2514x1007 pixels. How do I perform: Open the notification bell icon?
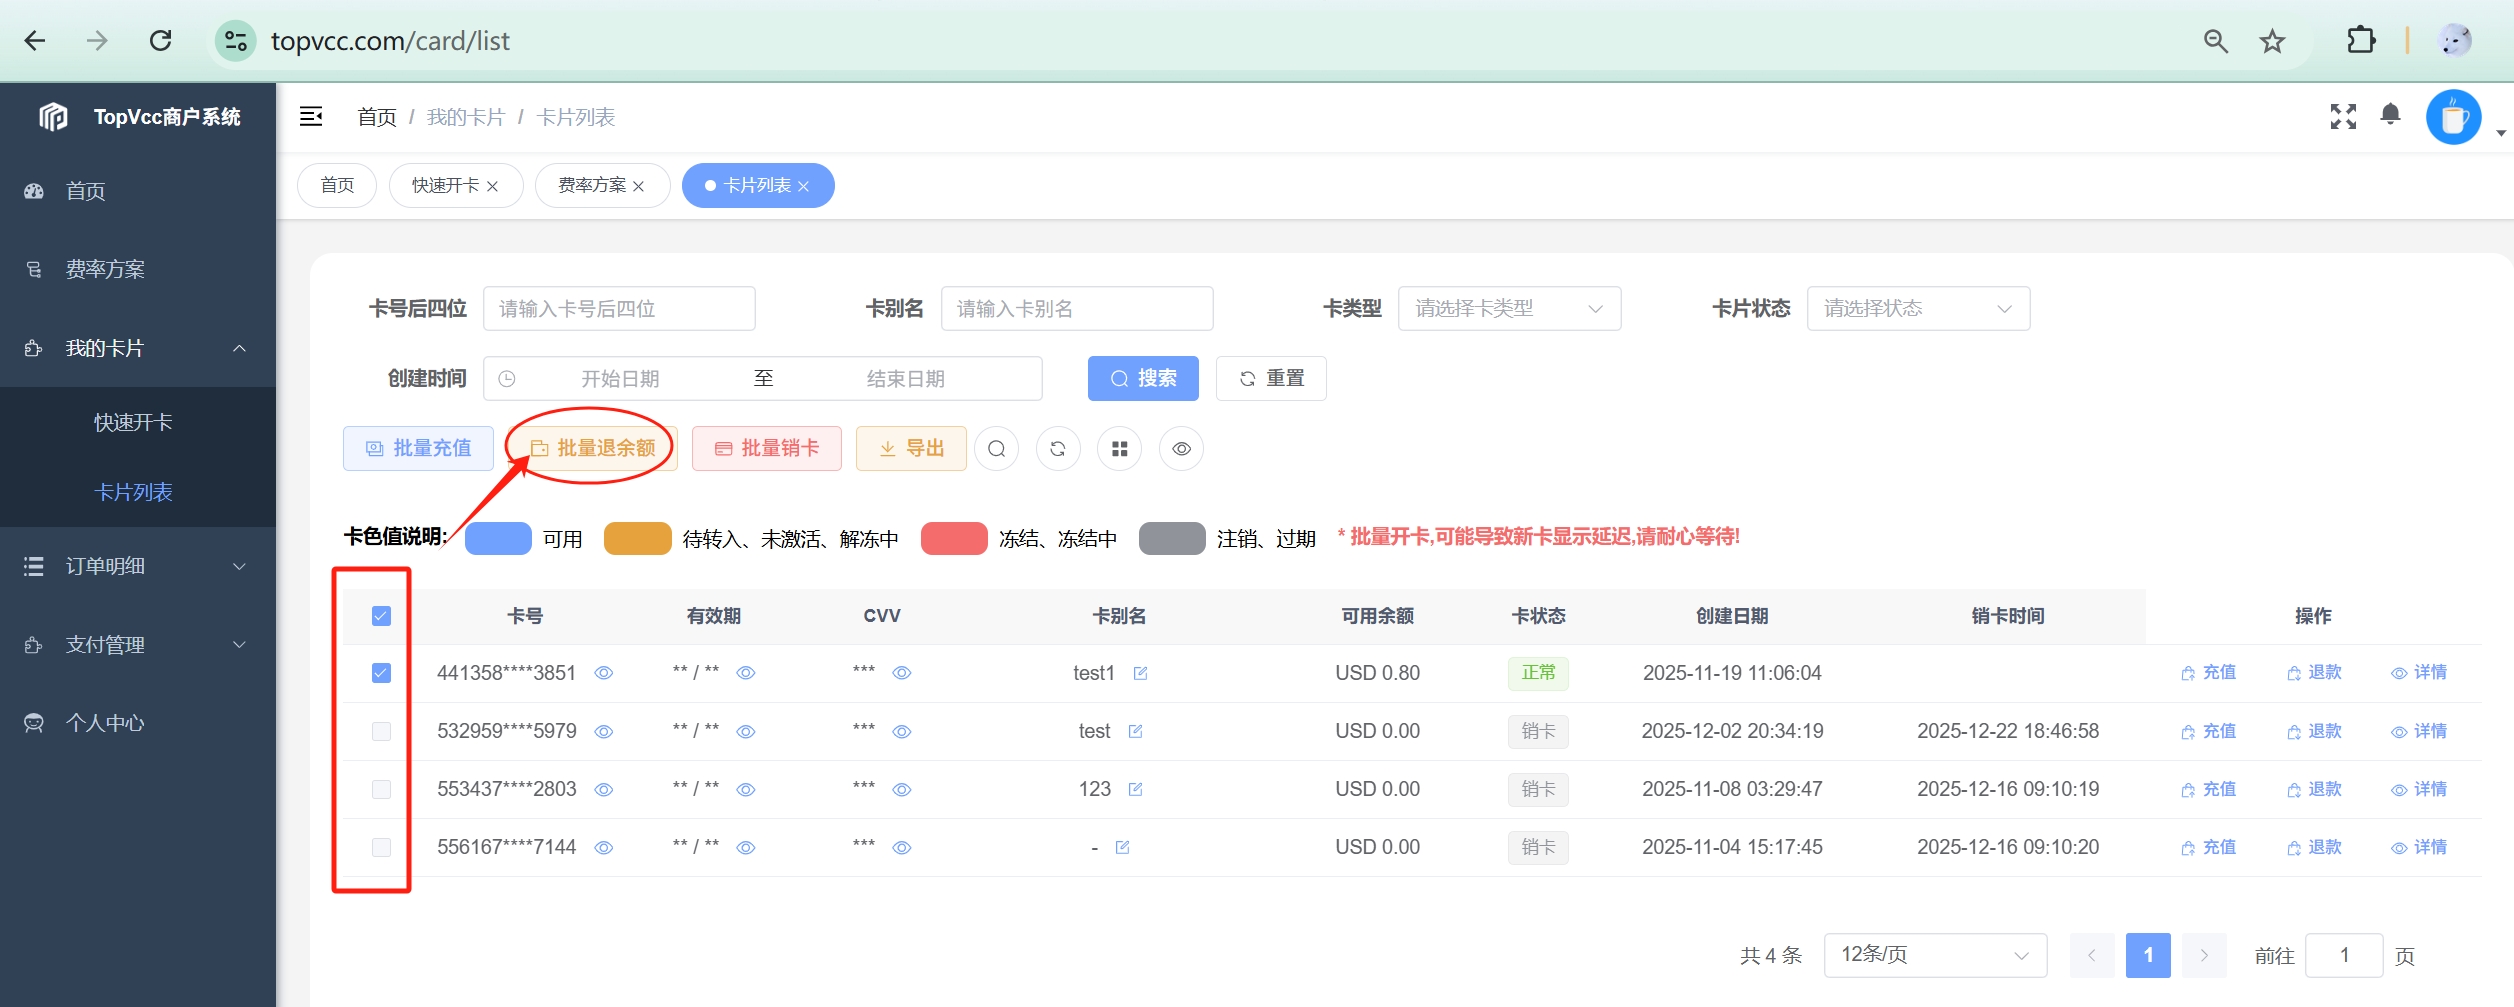click(x=2390, y=115)
